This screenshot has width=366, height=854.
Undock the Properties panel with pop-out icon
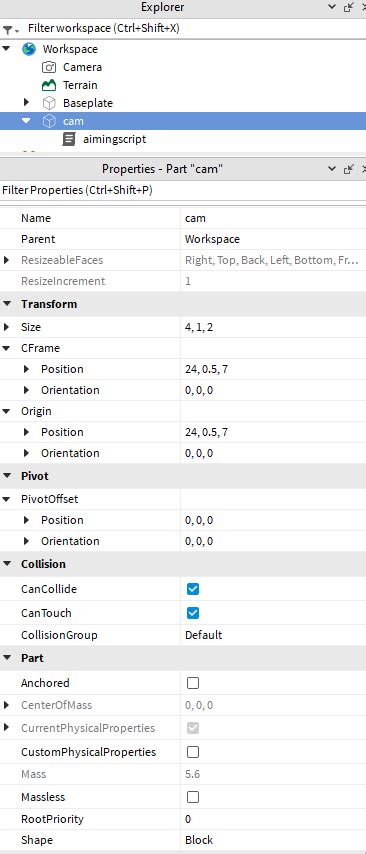[349, 169]
